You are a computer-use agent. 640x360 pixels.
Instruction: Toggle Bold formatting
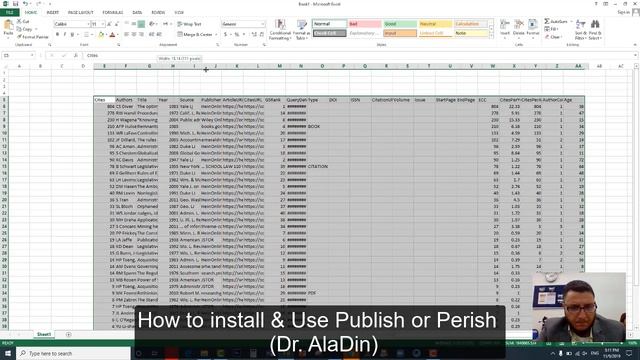pyautogui.click(x=58, y=34)
